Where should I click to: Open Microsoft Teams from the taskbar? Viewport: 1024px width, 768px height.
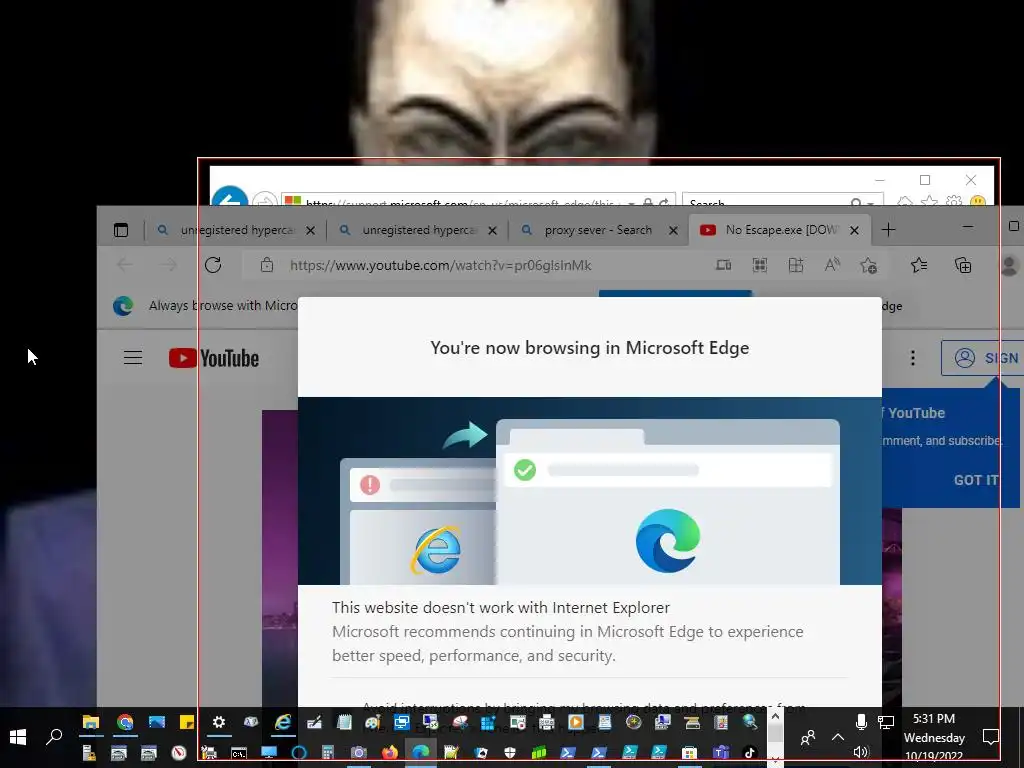720,753
